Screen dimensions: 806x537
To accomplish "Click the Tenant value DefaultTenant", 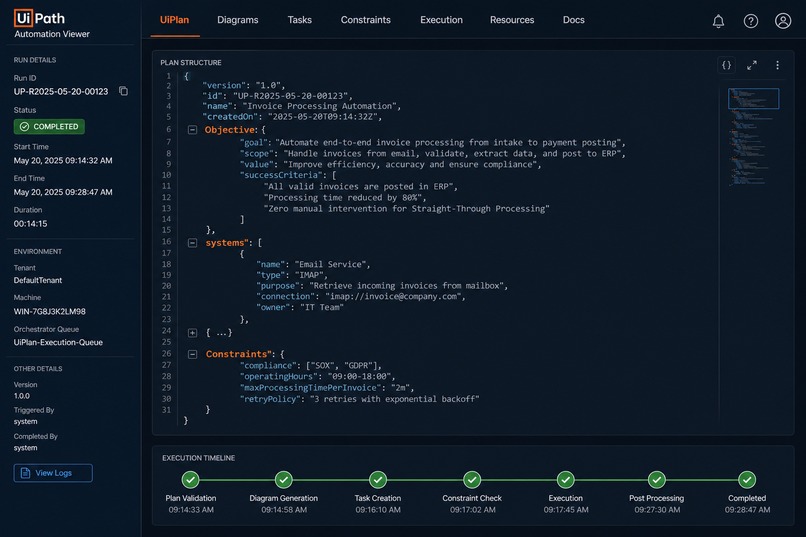I will coord(38,280).
